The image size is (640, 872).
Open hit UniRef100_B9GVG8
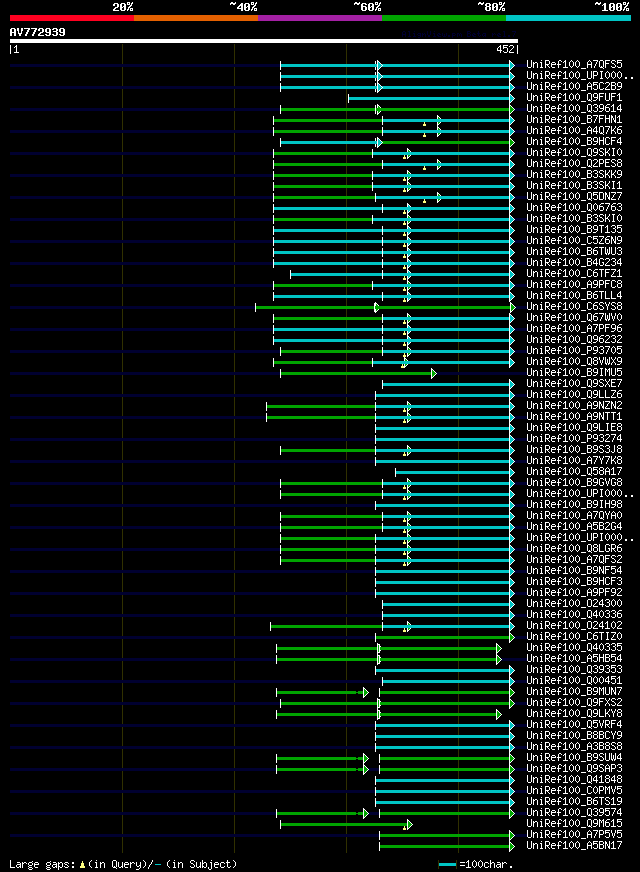[x=574, y=483]
